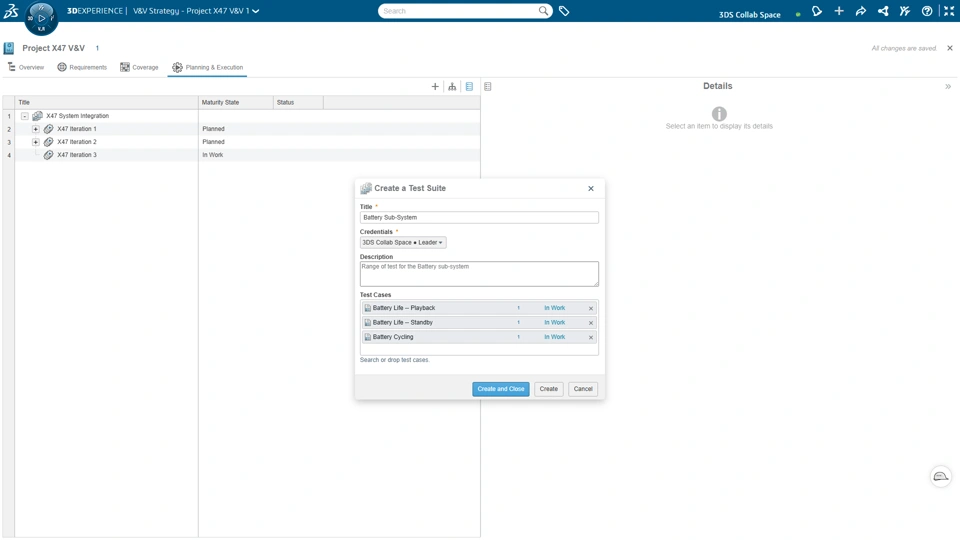Click the Create button
This screenshot has height=540, width=960.
tap(549, 389)
